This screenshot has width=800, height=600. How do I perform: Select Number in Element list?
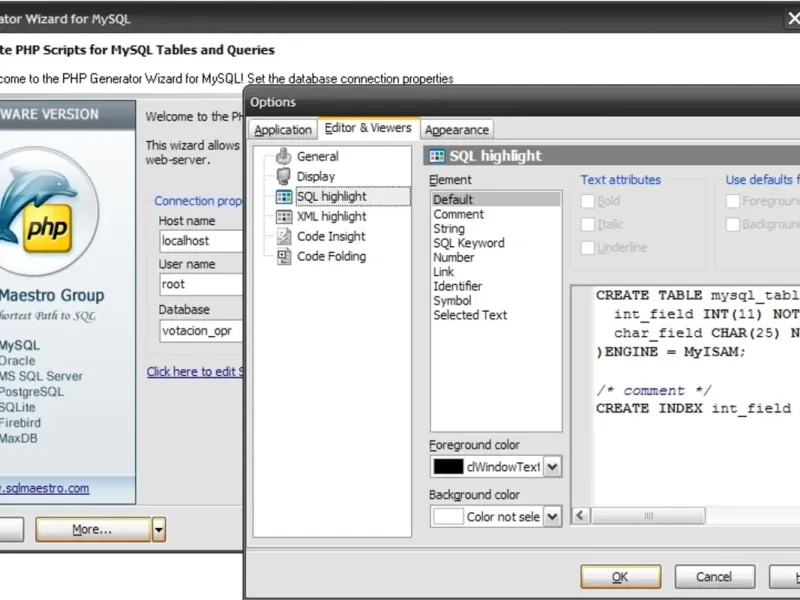click(x=496, y=257)
